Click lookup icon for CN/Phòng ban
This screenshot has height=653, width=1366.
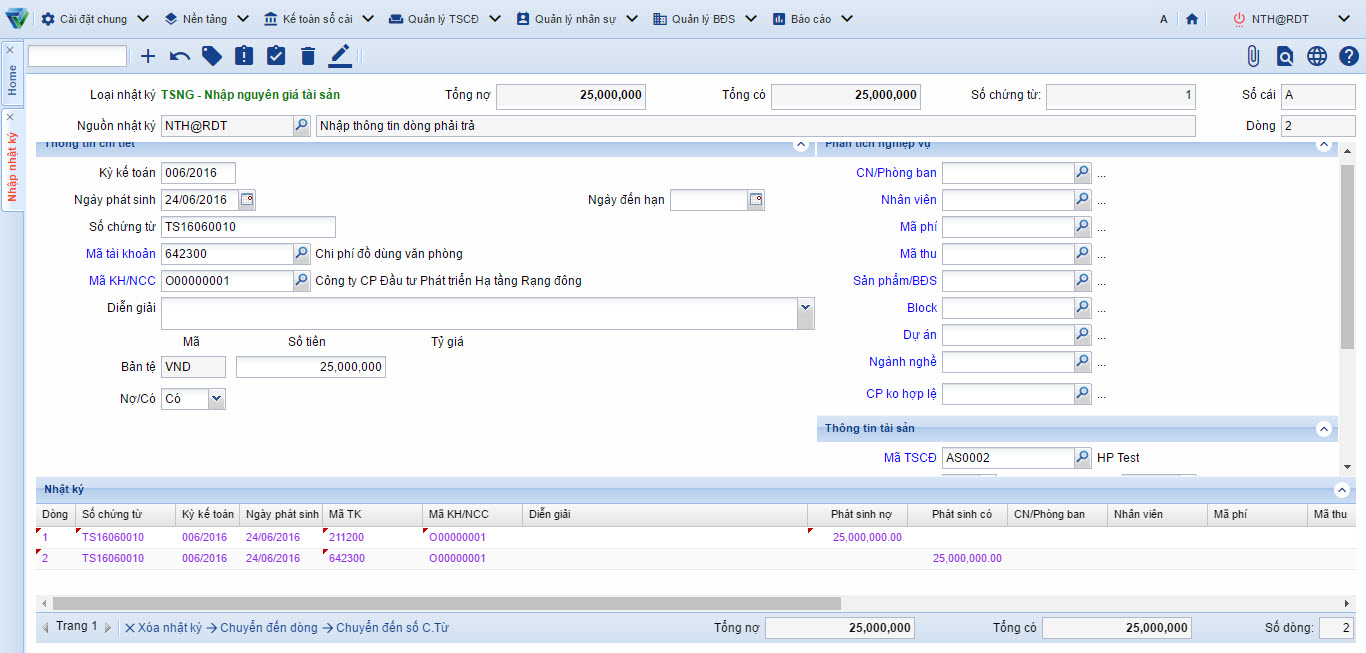(x=1083, y=173)
